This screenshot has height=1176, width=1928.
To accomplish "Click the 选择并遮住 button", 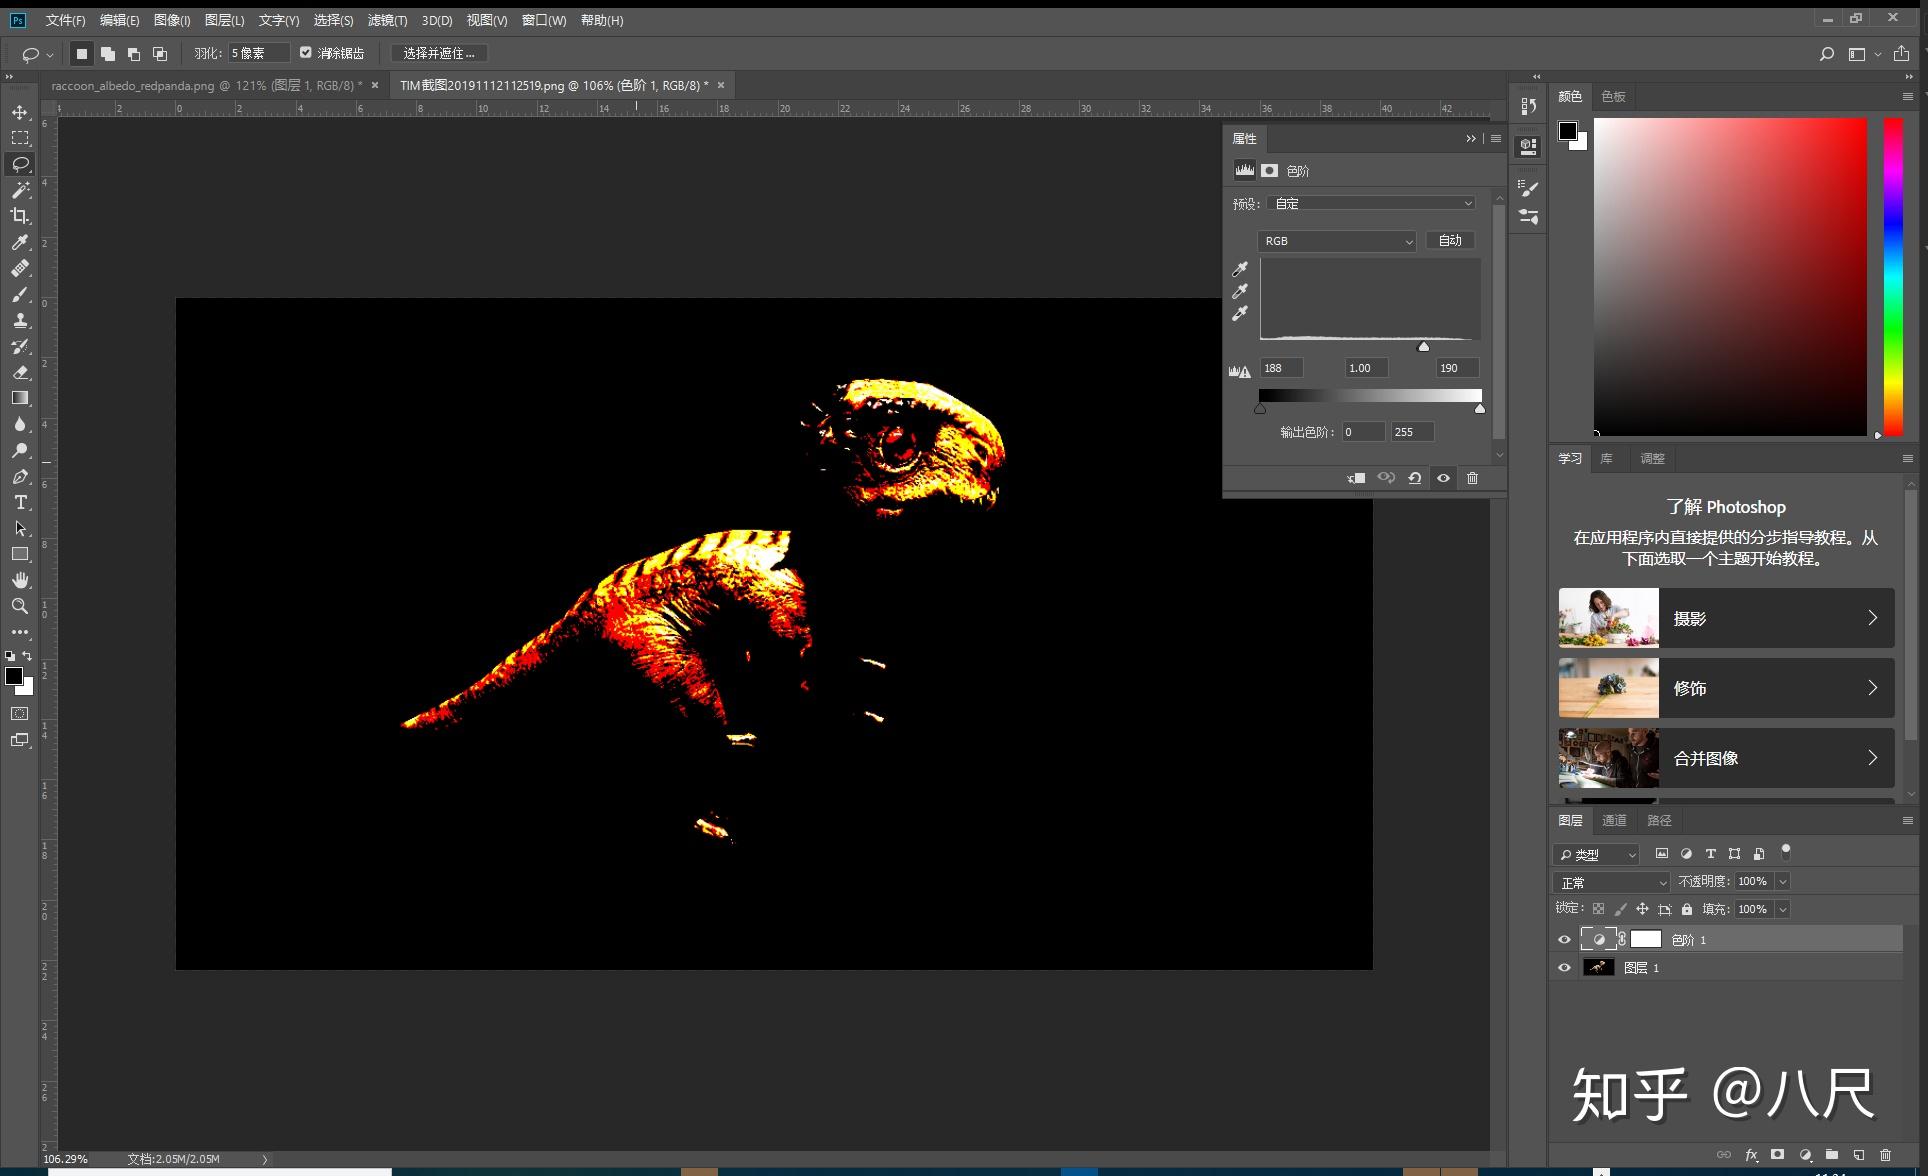I will (x=439, y=53).
